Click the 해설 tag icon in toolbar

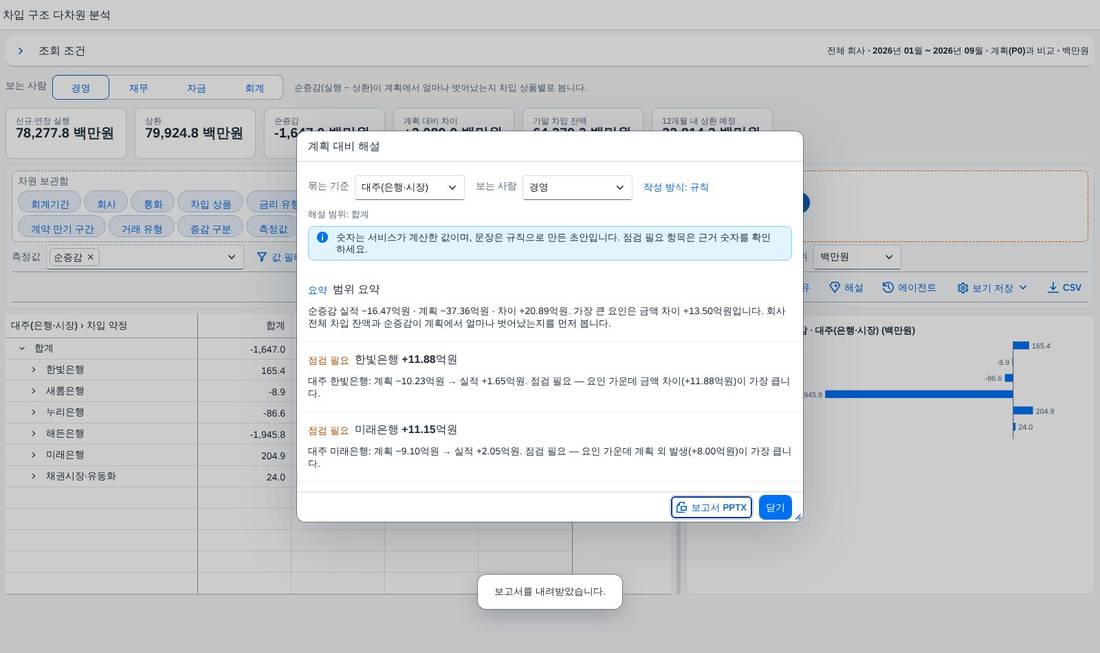pos(835,288)
